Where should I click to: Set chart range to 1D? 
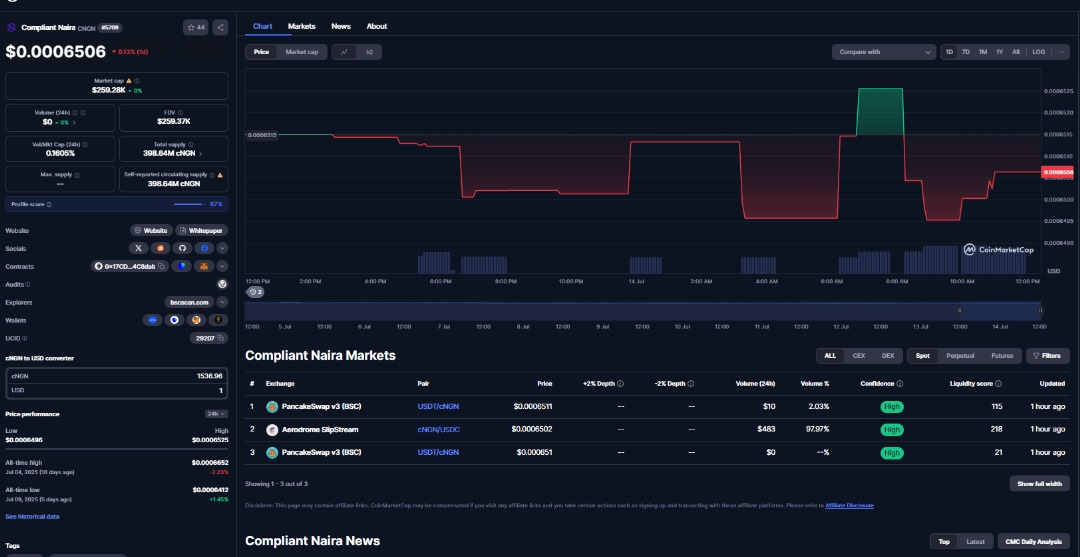coord(949,52)
